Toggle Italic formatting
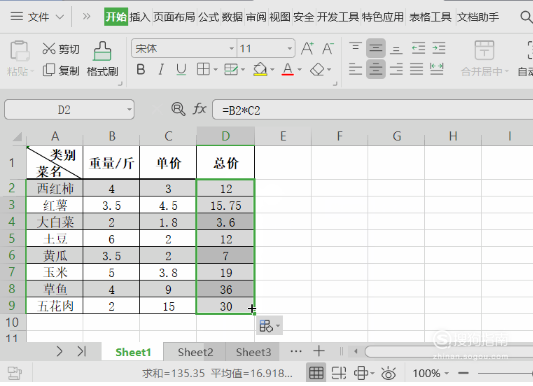The width and height of the screenshot is (533, 386). [161, 70]
